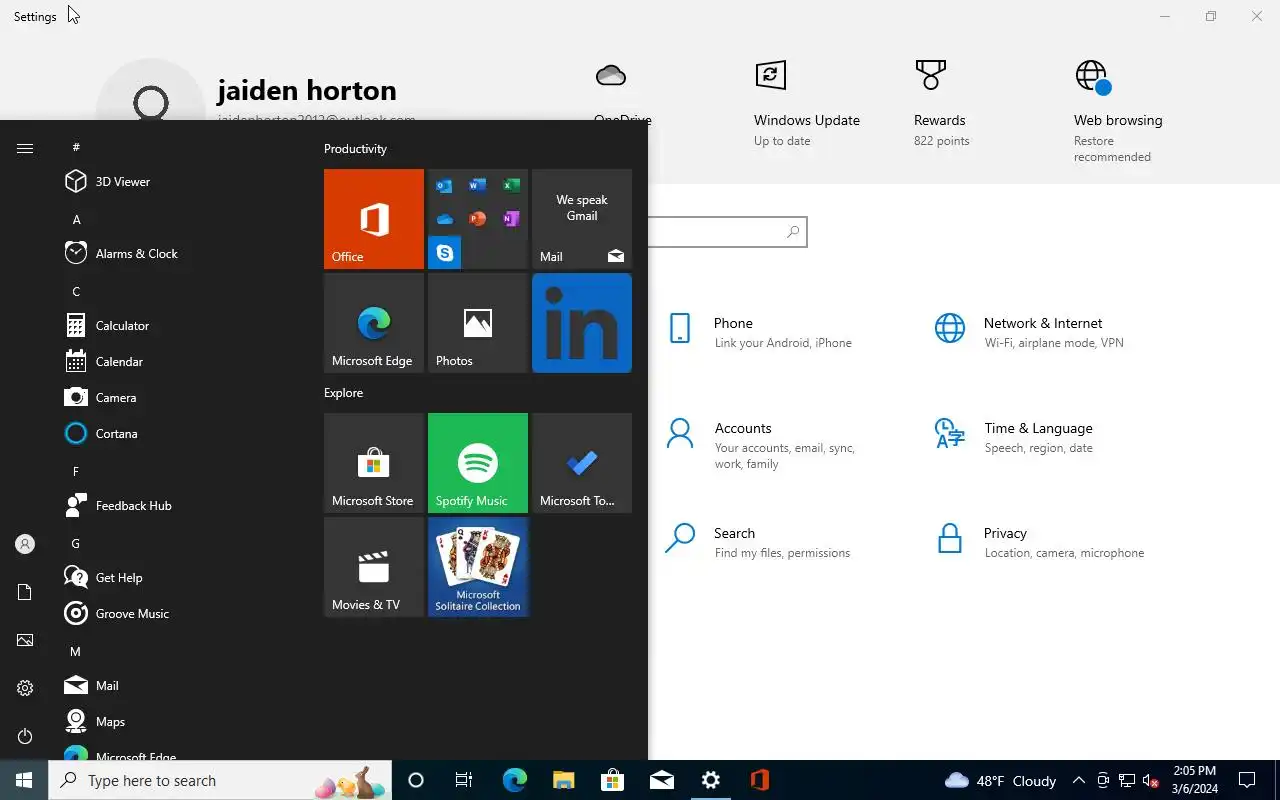Image resolution: width=1280 pixels, height=800 pixels.
Task: Click the Office tile
Action: pyautogui.click(x=374, y=219)
